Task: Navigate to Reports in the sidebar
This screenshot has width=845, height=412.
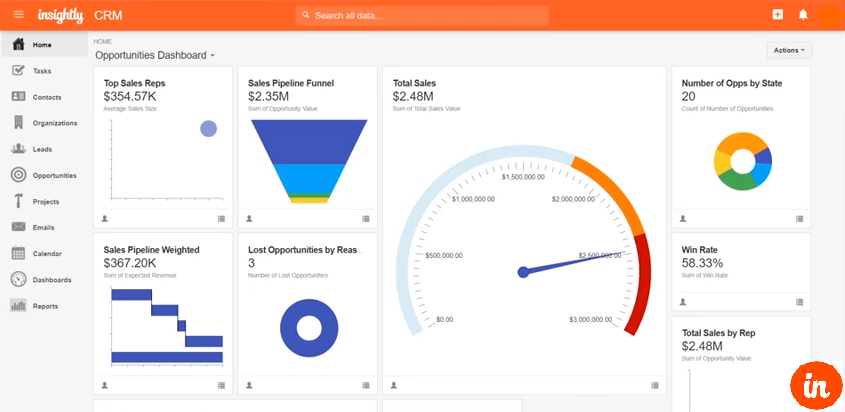Action: (45, 306)
